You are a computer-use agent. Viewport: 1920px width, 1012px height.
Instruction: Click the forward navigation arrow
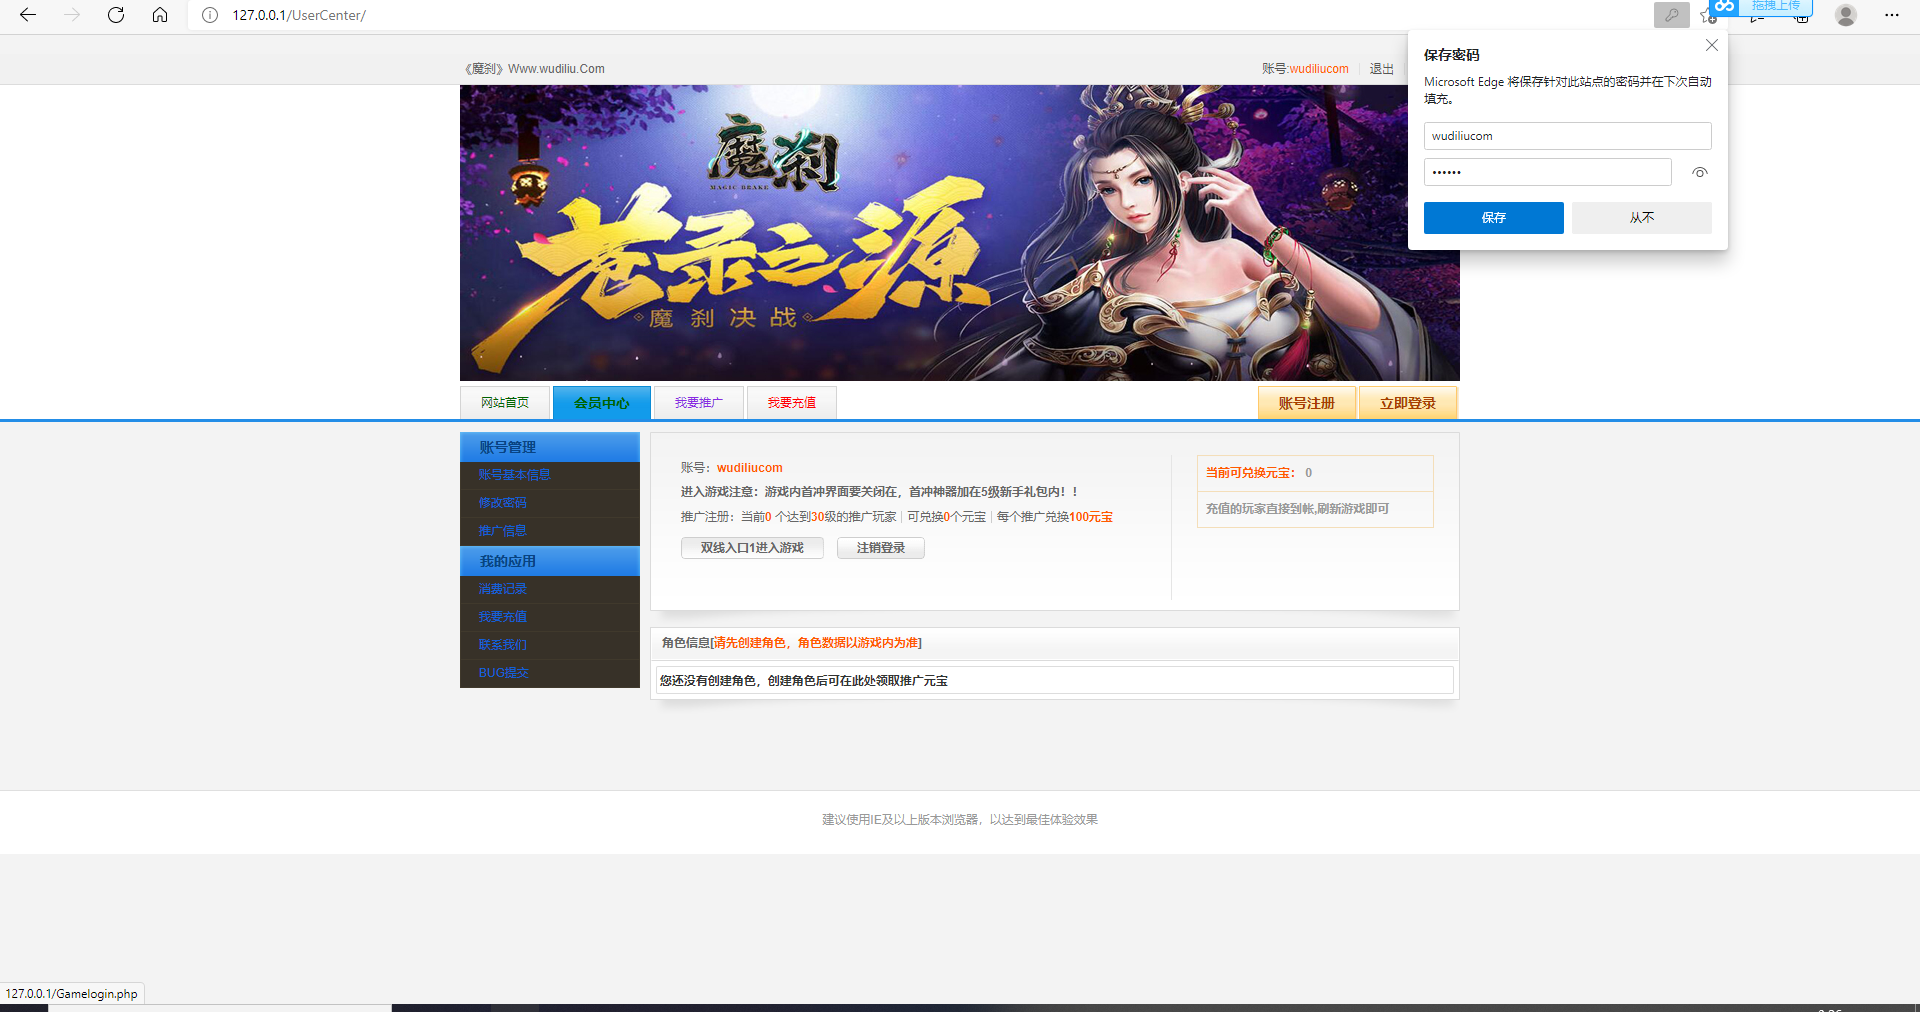tap(72, 15)
